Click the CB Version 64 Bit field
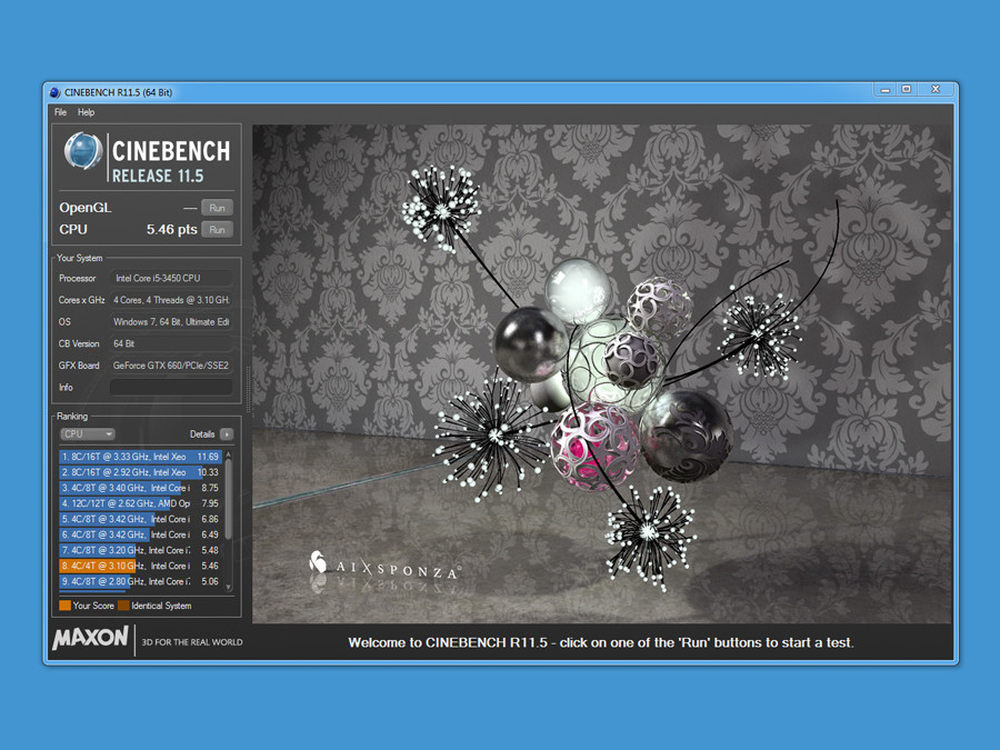Screen dimensions: 1000x750 (x=171, y=344)
